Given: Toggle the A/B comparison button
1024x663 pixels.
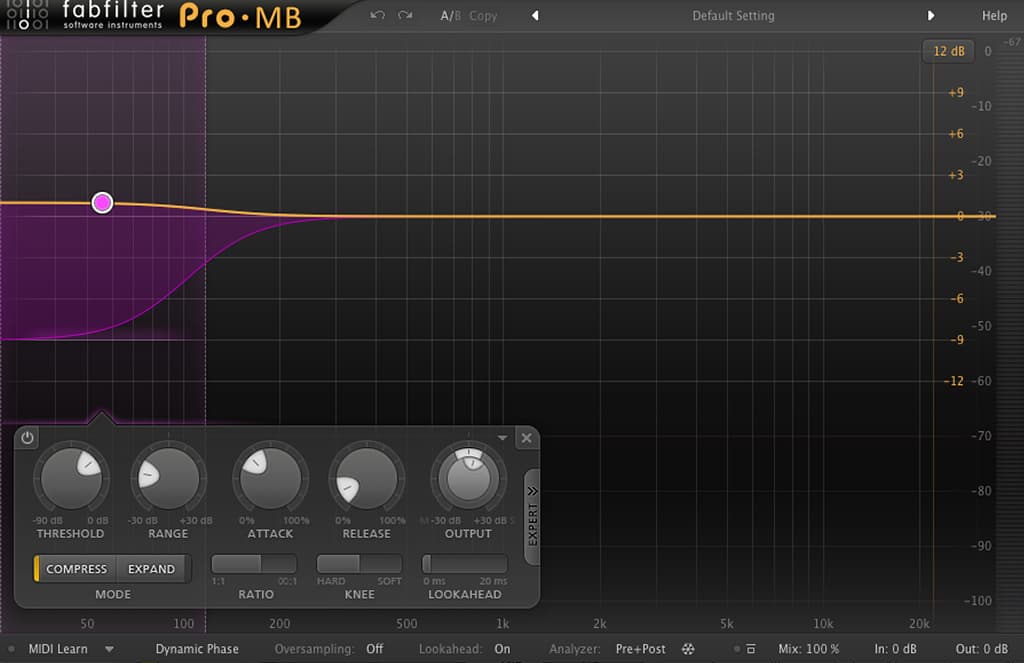Looking at the screenshot, I should [451, 16].
